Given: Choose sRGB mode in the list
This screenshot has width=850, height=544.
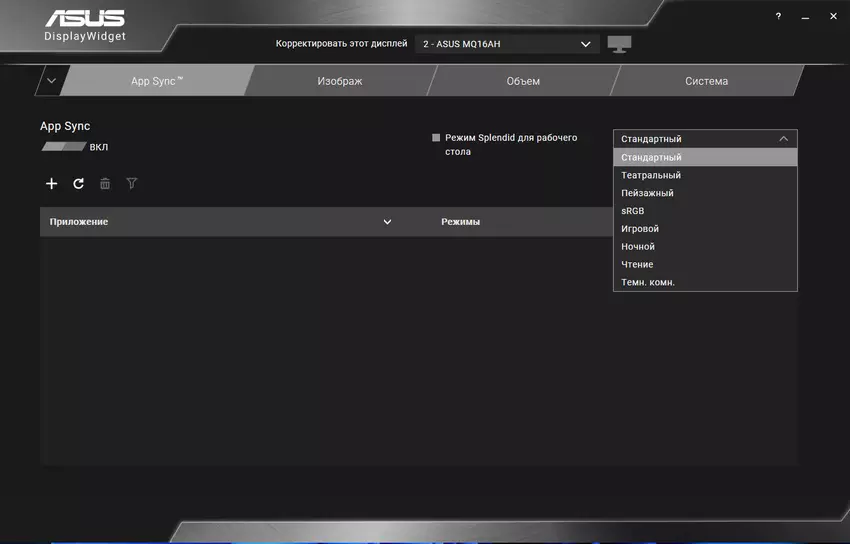Looking at the screenshot, I should (x=633, y=211).
